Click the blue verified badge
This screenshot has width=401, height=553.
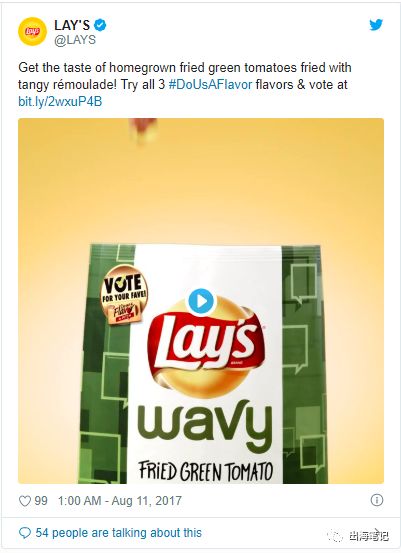coord(100,25)
